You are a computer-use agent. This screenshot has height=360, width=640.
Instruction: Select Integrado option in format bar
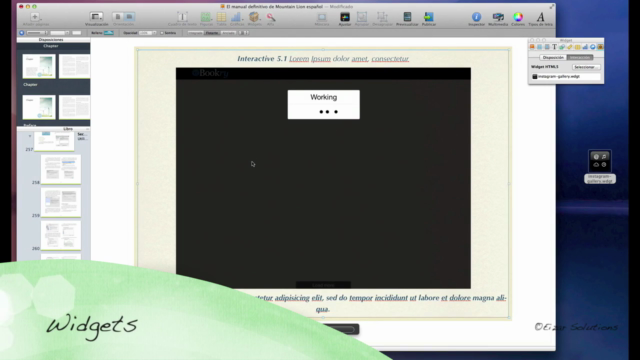[196, 33]
